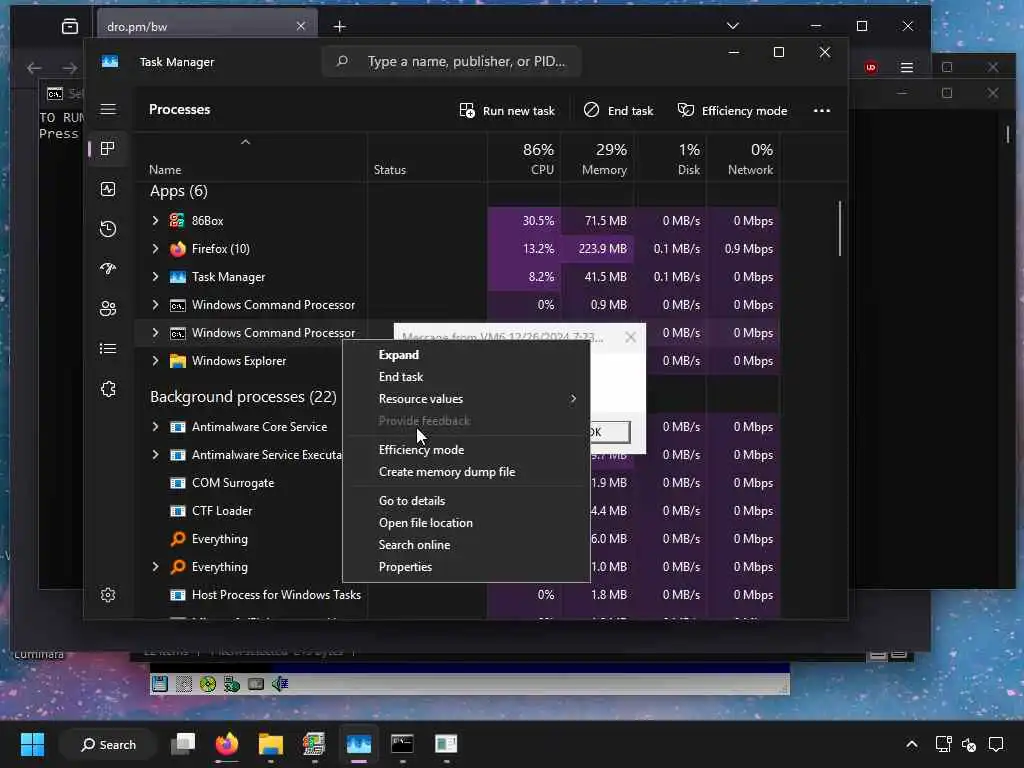Image resolution: width=1024 pixels, height=768 pixels.
Task: Open the browser hamburger menu behind Task Manager
Action: [x=906, y=67]
